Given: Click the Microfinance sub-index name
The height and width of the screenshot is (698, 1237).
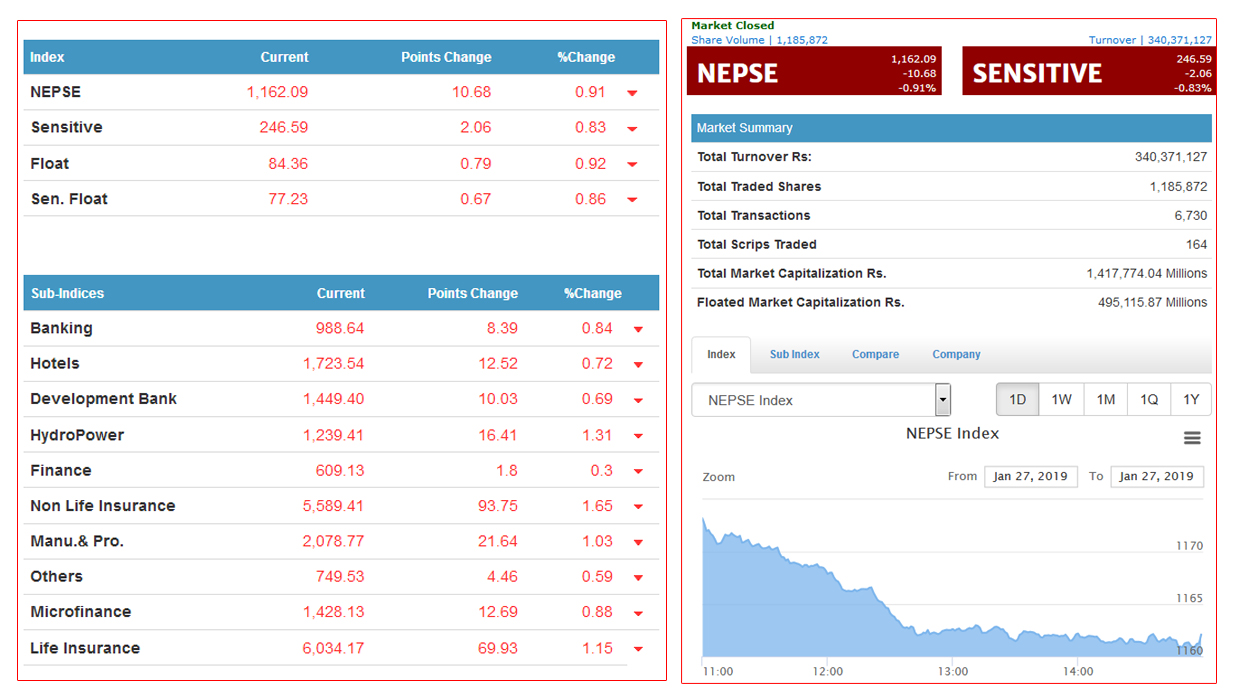Looking at the screenshot, I should (x=81, y=611).
